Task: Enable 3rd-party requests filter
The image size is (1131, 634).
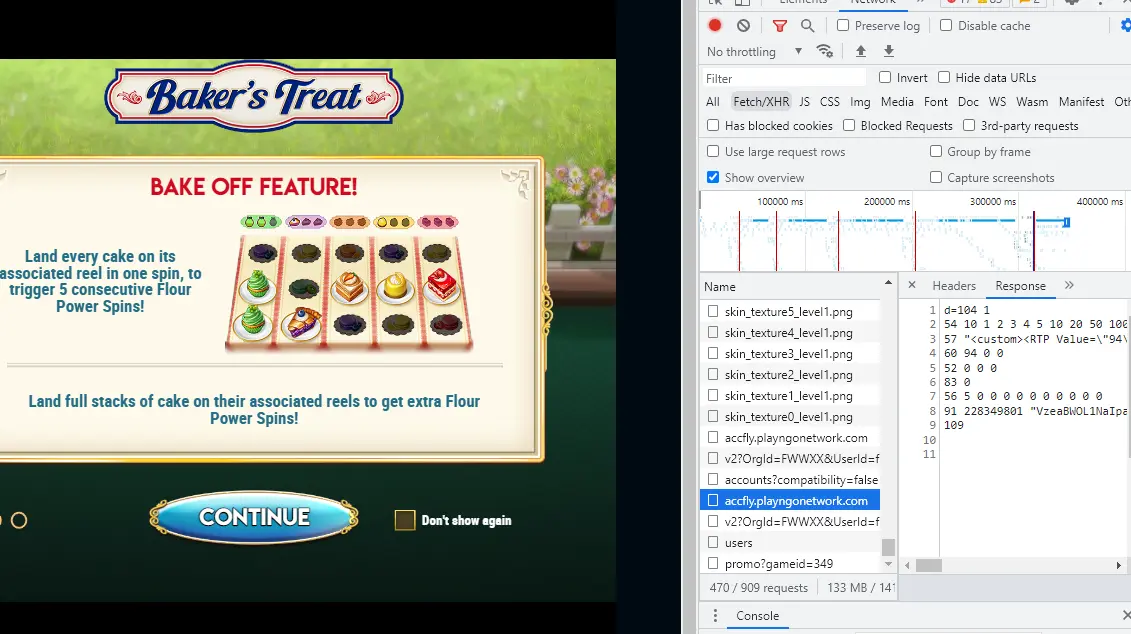Action: [969, 126]
